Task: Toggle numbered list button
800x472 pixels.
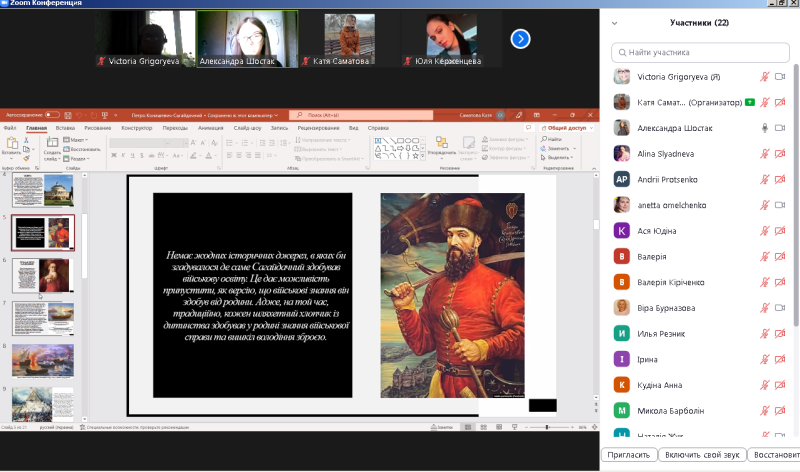Action: point(246,143)
